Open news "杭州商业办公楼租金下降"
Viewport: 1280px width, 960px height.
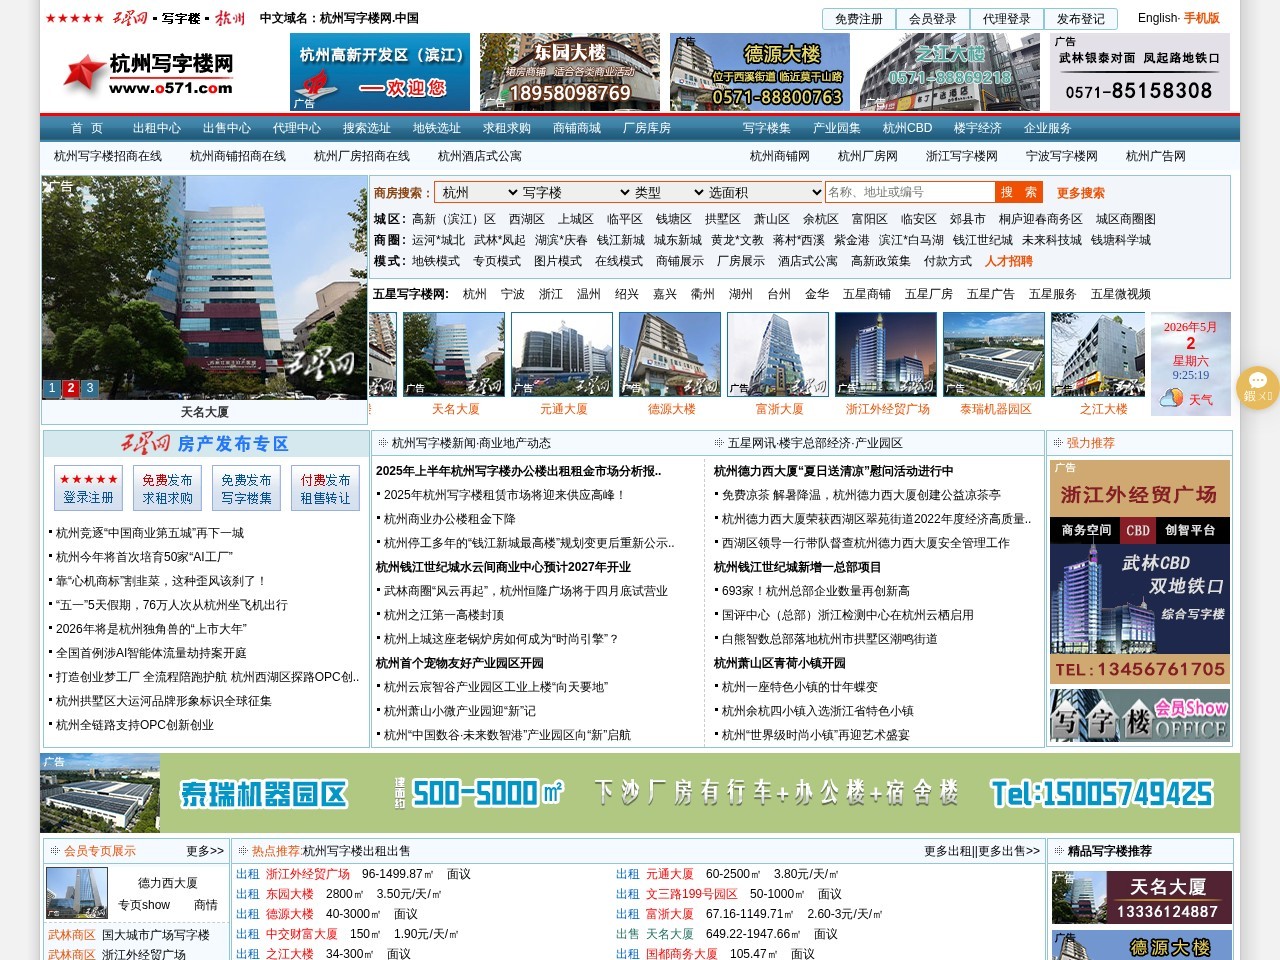(450, 519)
